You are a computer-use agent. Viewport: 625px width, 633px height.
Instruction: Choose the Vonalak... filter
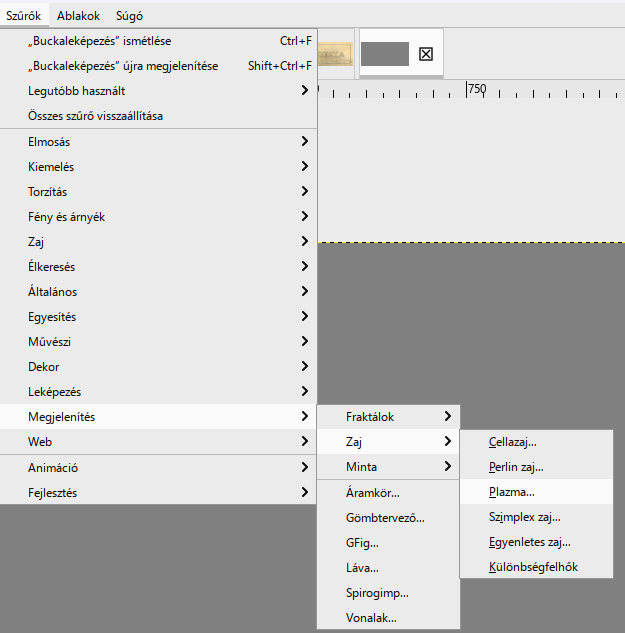coord(388,618)
